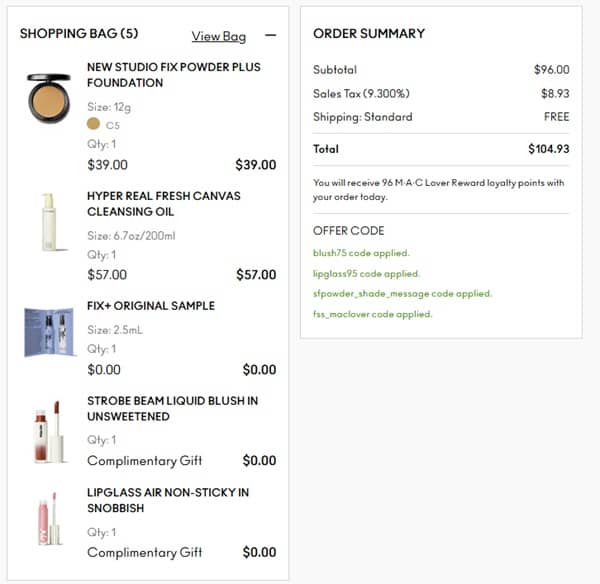Open the Fix+ Original Sample product title

tap(151, 306)
